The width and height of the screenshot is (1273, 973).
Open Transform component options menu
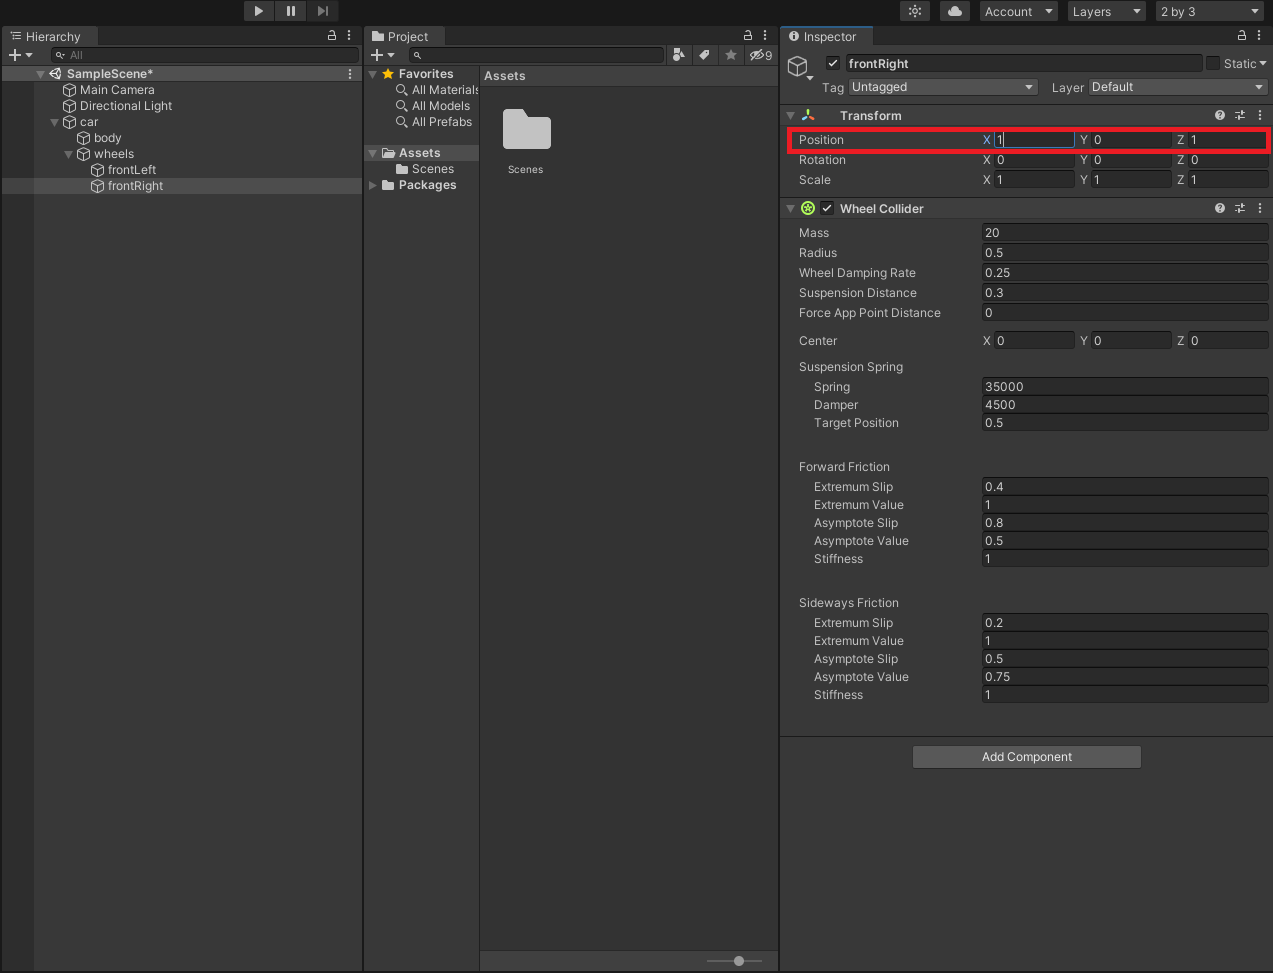(x=1260, y=116)
